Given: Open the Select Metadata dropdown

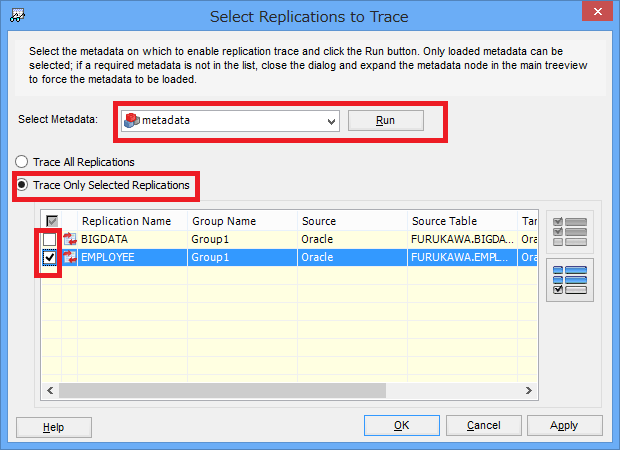Looking at the screenshot, I should coord(332,121).
